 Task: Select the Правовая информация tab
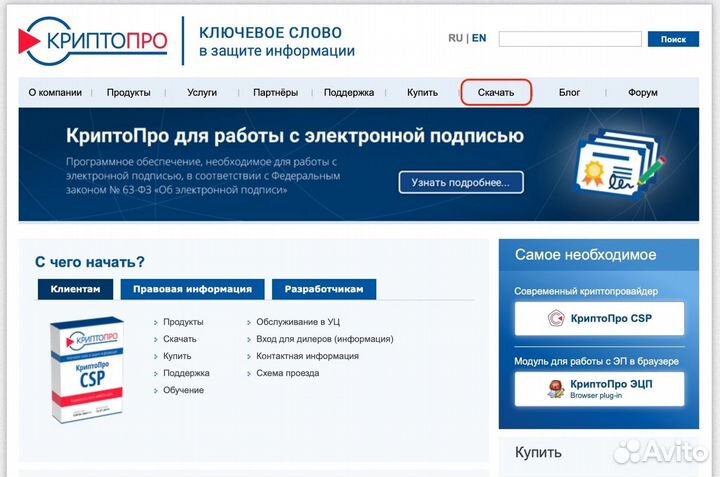tap(192, 289)
